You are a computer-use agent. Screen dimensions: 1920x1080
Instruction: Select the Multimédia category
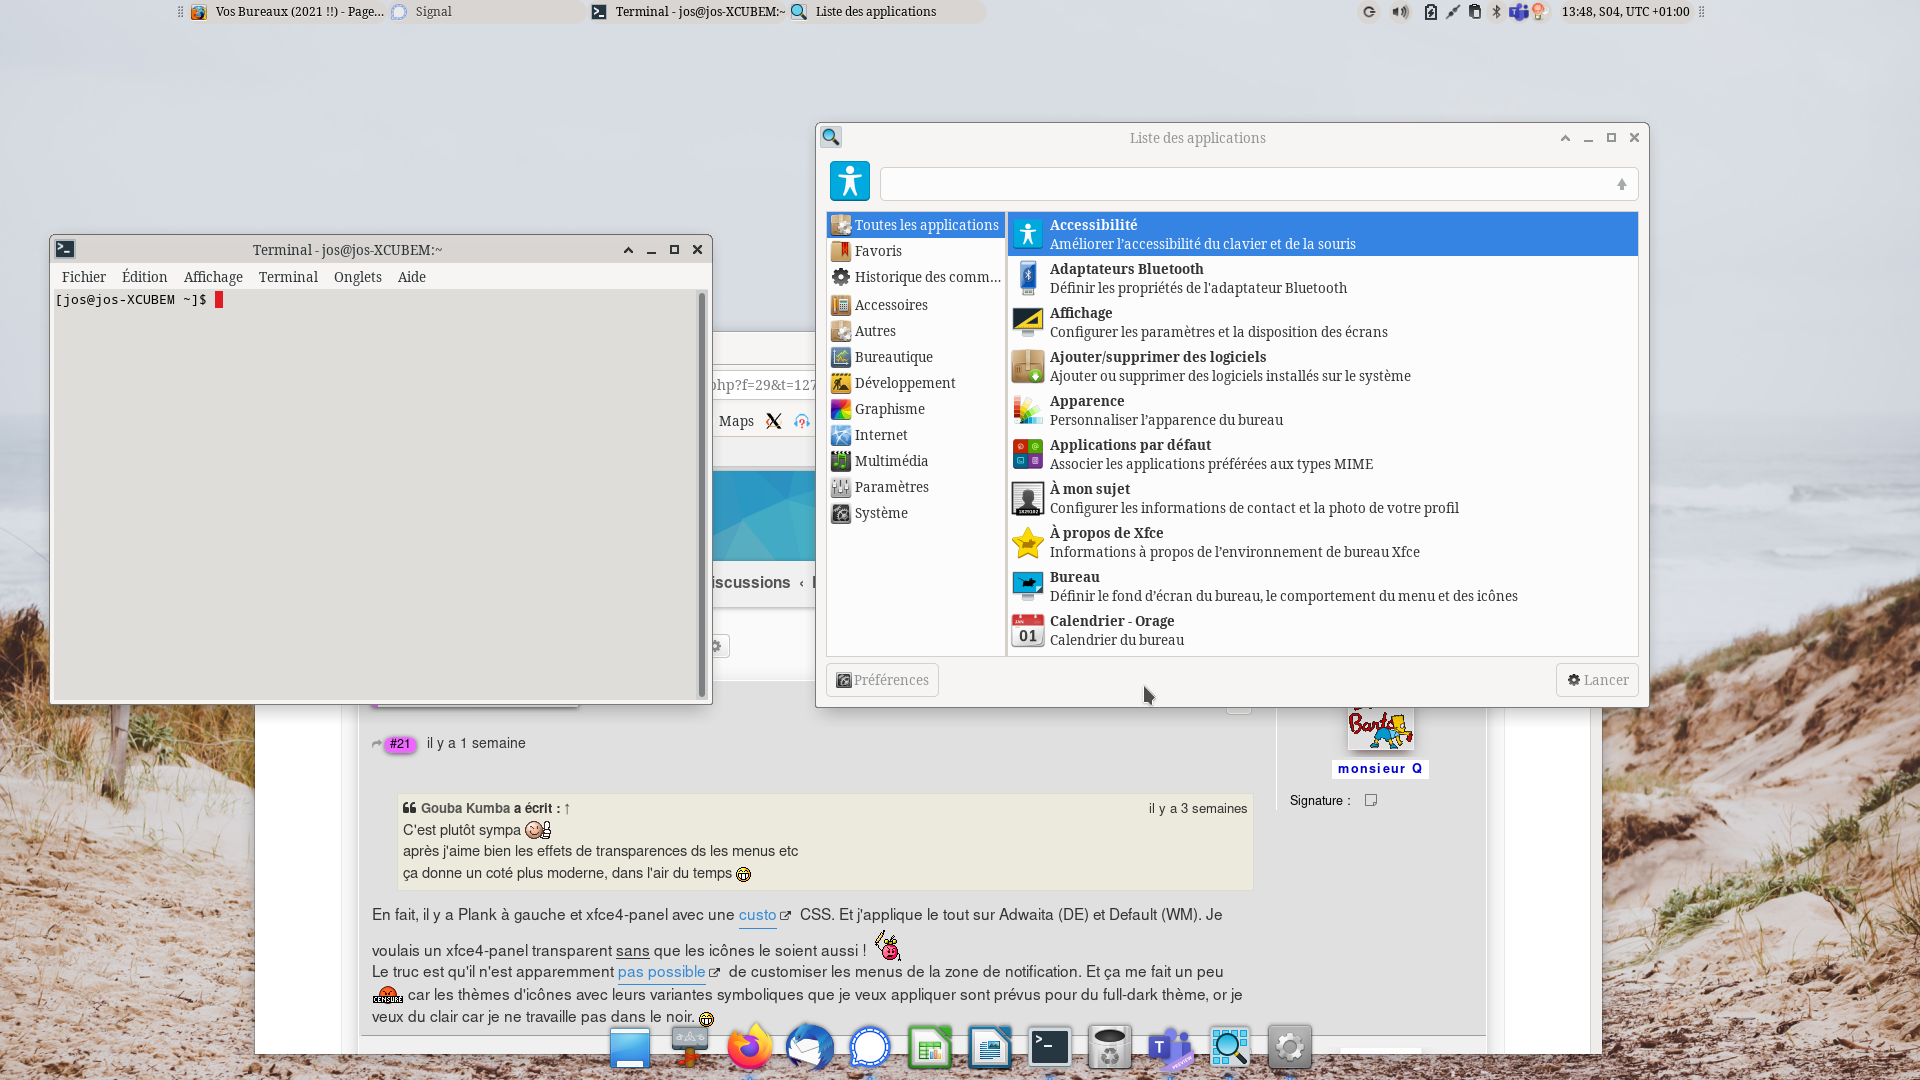(x=890, y=461)
